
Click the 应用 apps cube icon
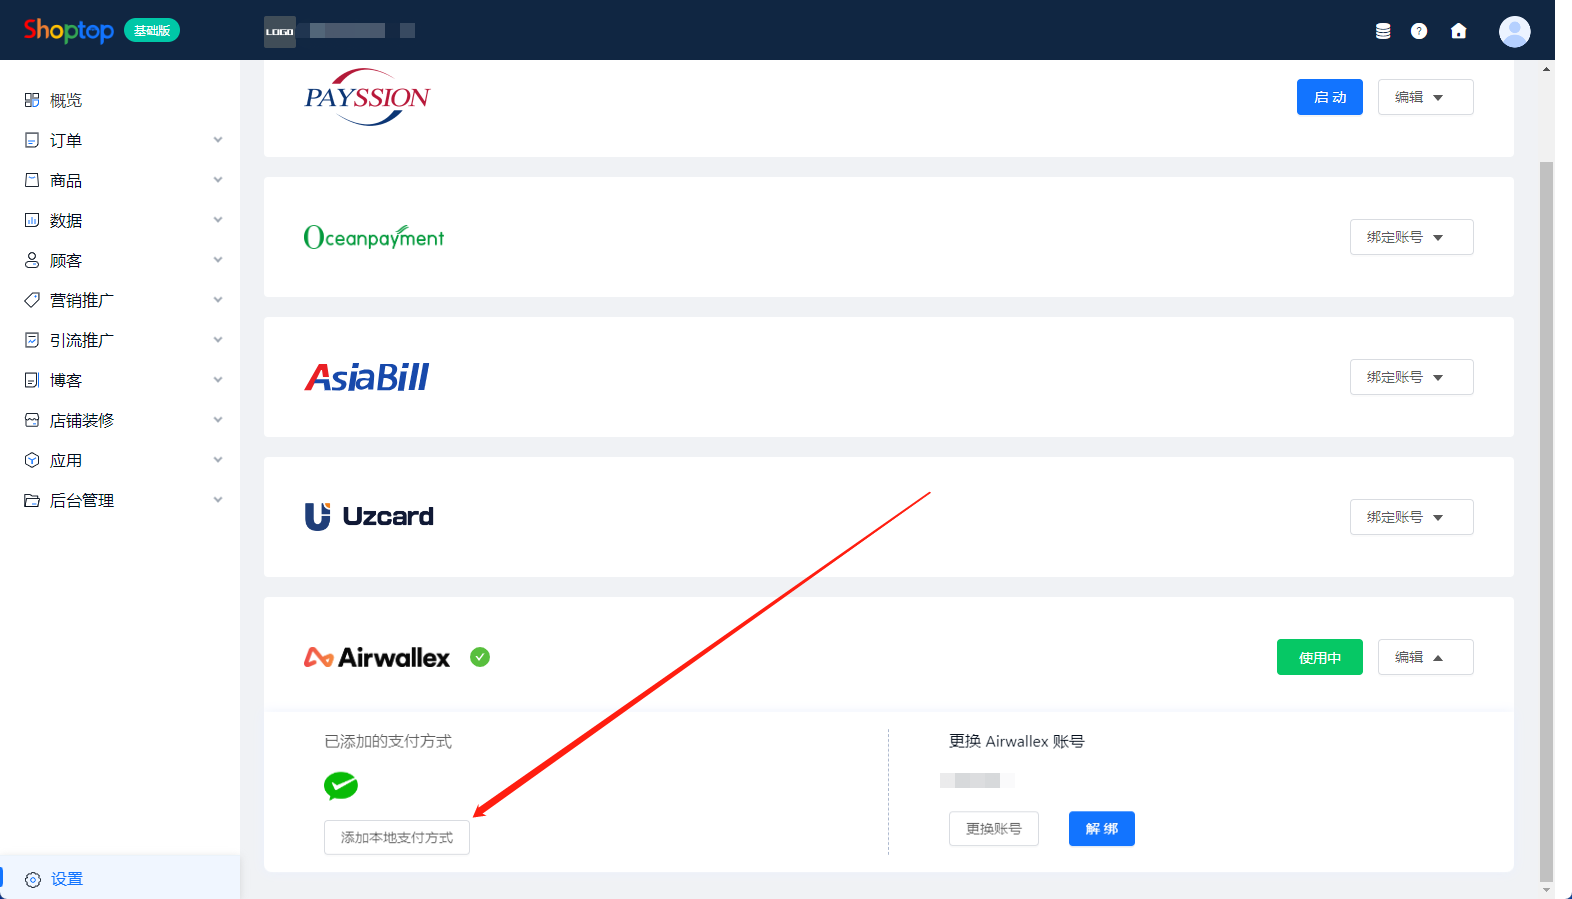(x=32, y=460)
